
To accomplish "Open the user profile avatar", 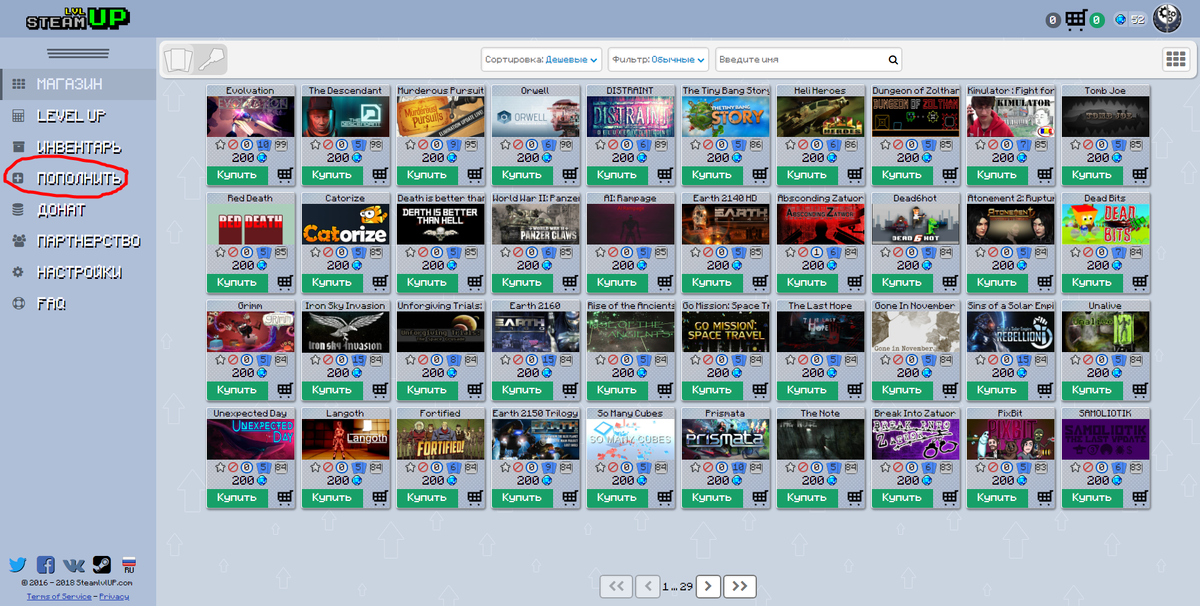I will click(1167, 19).
